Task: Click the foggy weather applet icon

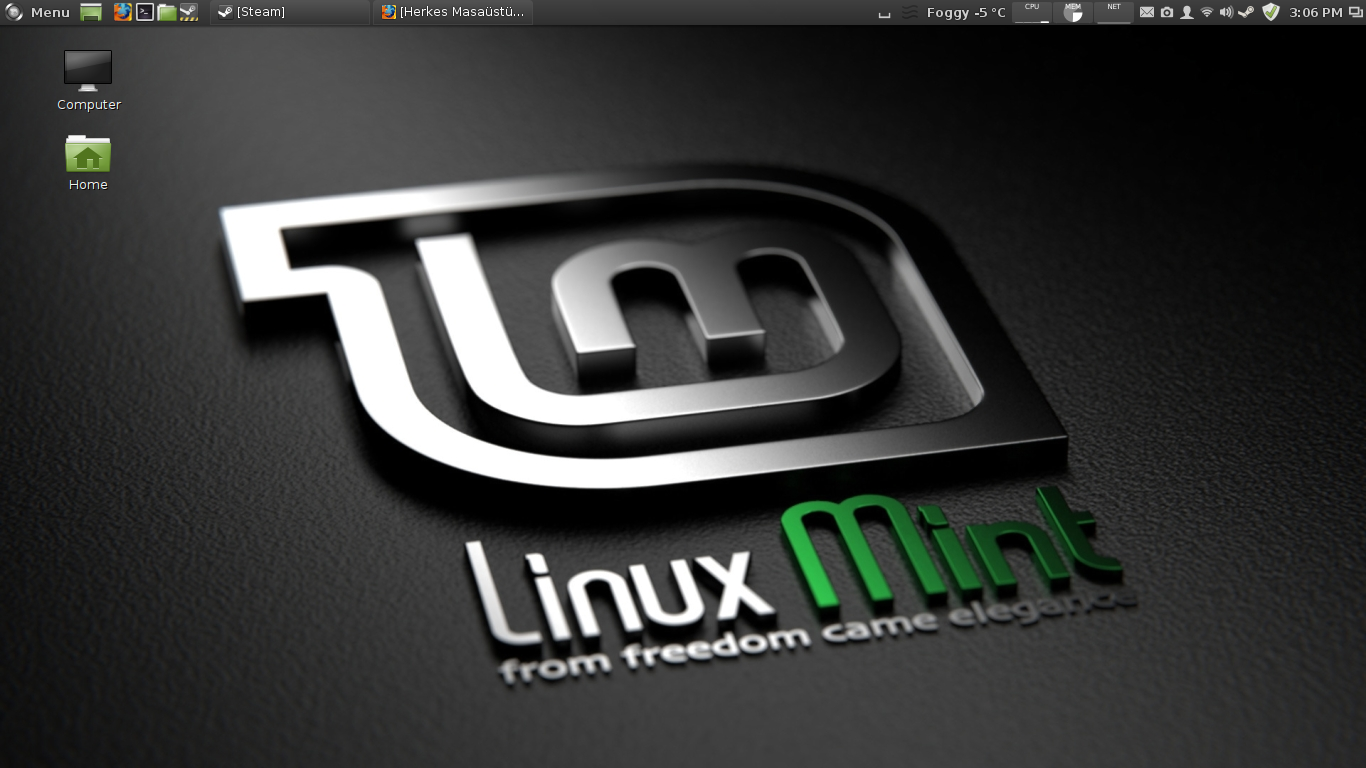Action: (909, 12)
